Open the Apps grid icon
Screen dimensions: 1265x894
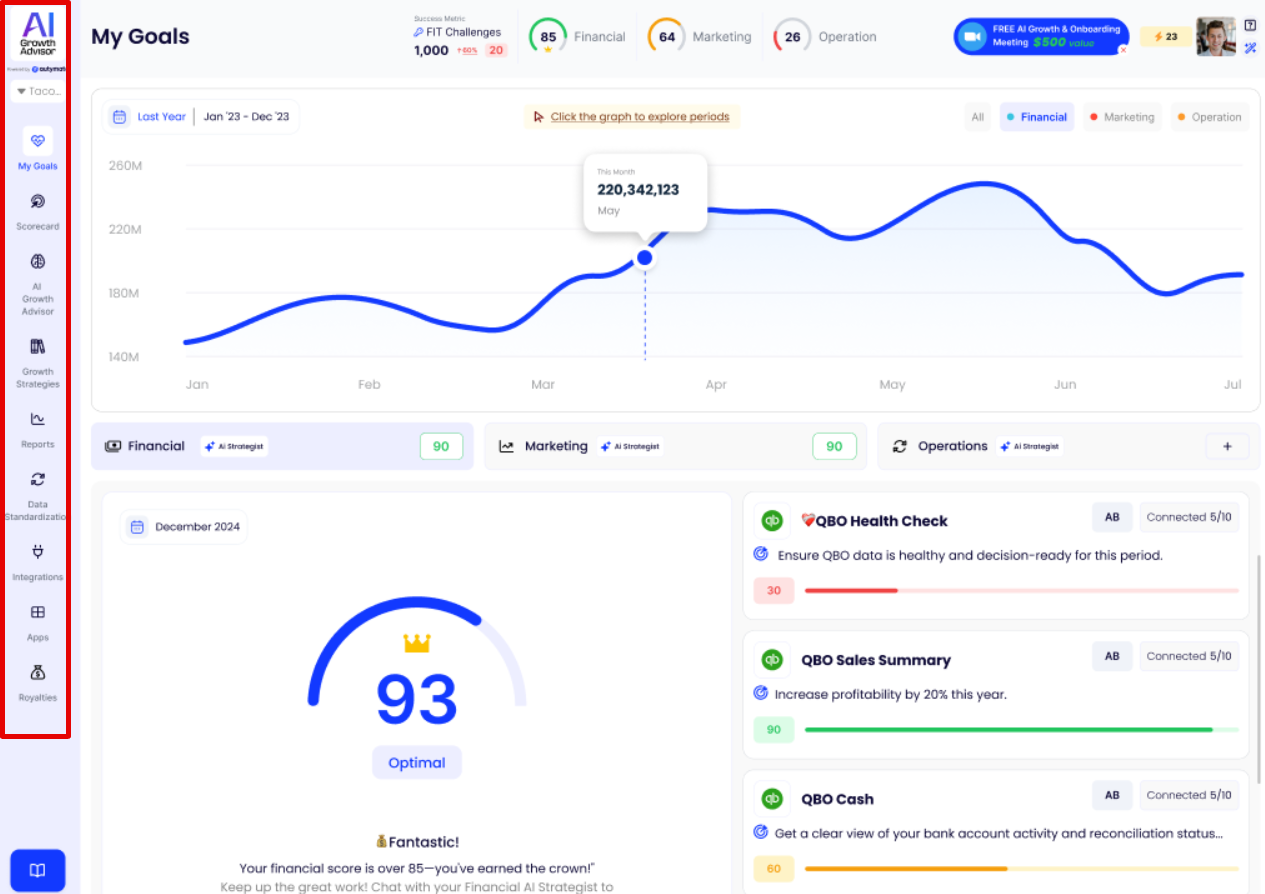coord(38,612)
